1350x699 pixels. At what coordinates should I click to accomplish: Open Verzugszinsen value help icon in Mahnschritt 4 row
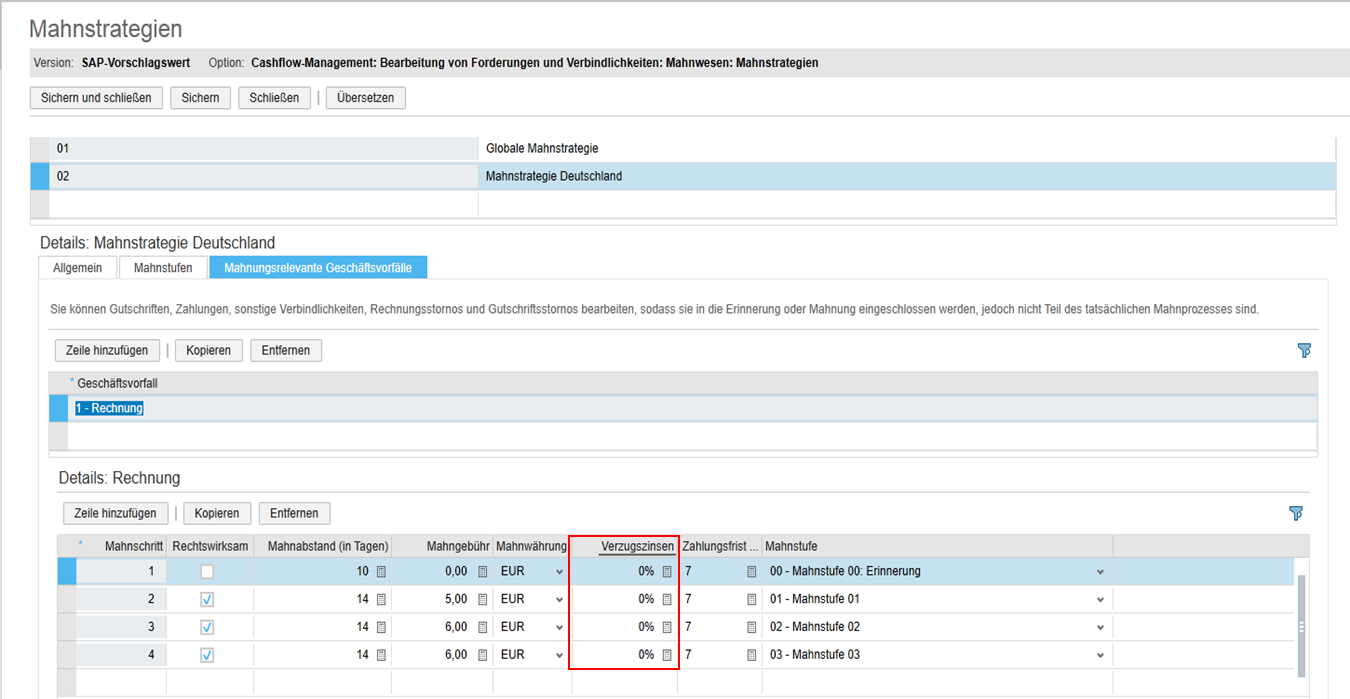667,655
